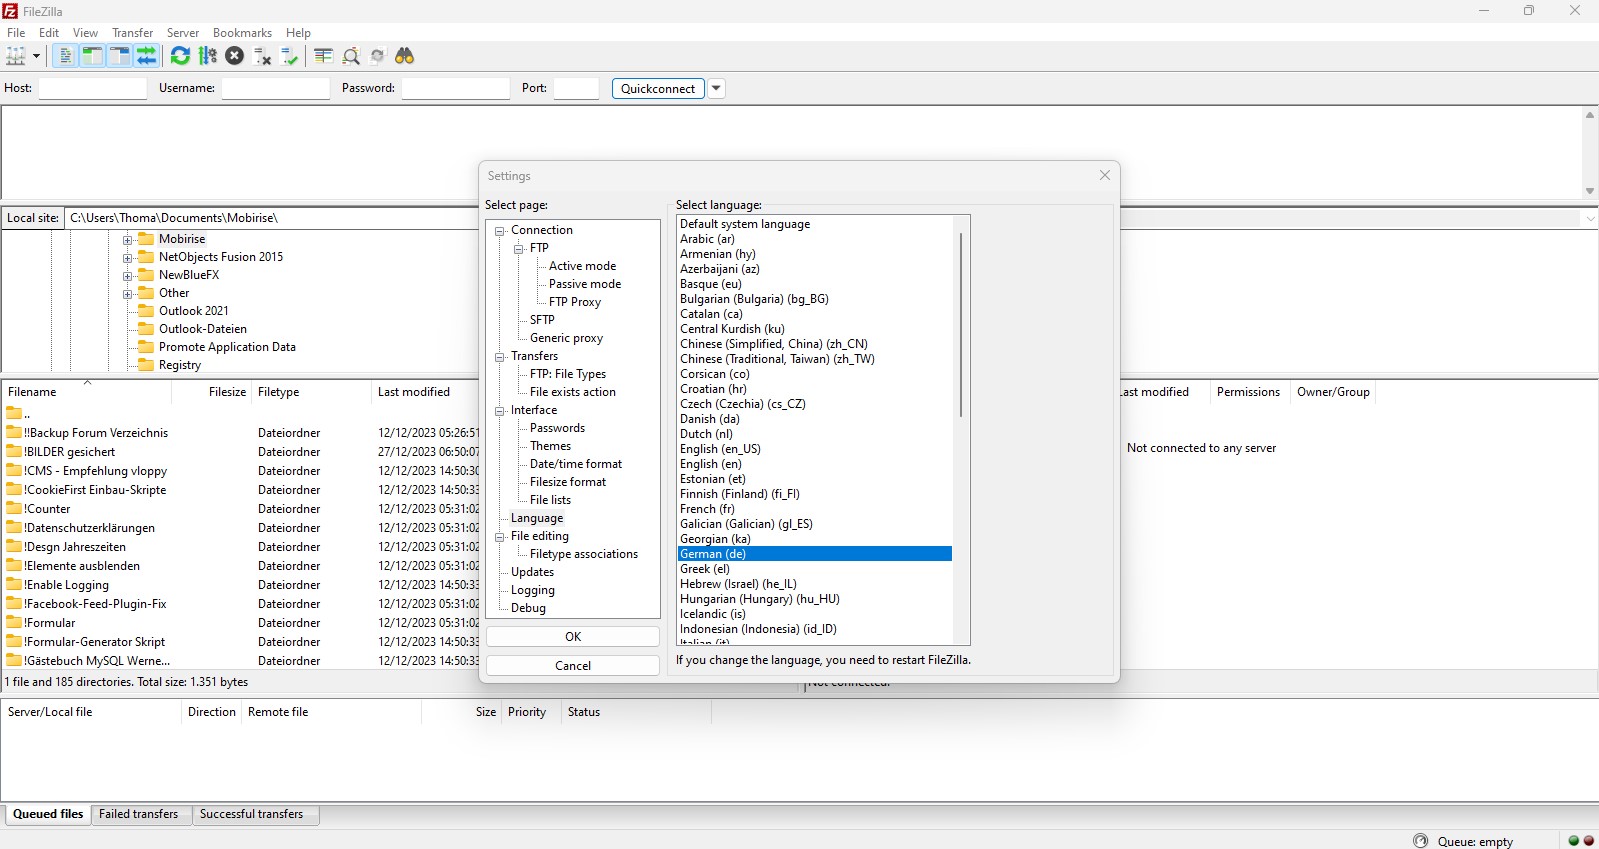Click the process transfer queue icon
Image resolution: width=1599 pixels, height=849 pixels.
(x=208, y=56)
